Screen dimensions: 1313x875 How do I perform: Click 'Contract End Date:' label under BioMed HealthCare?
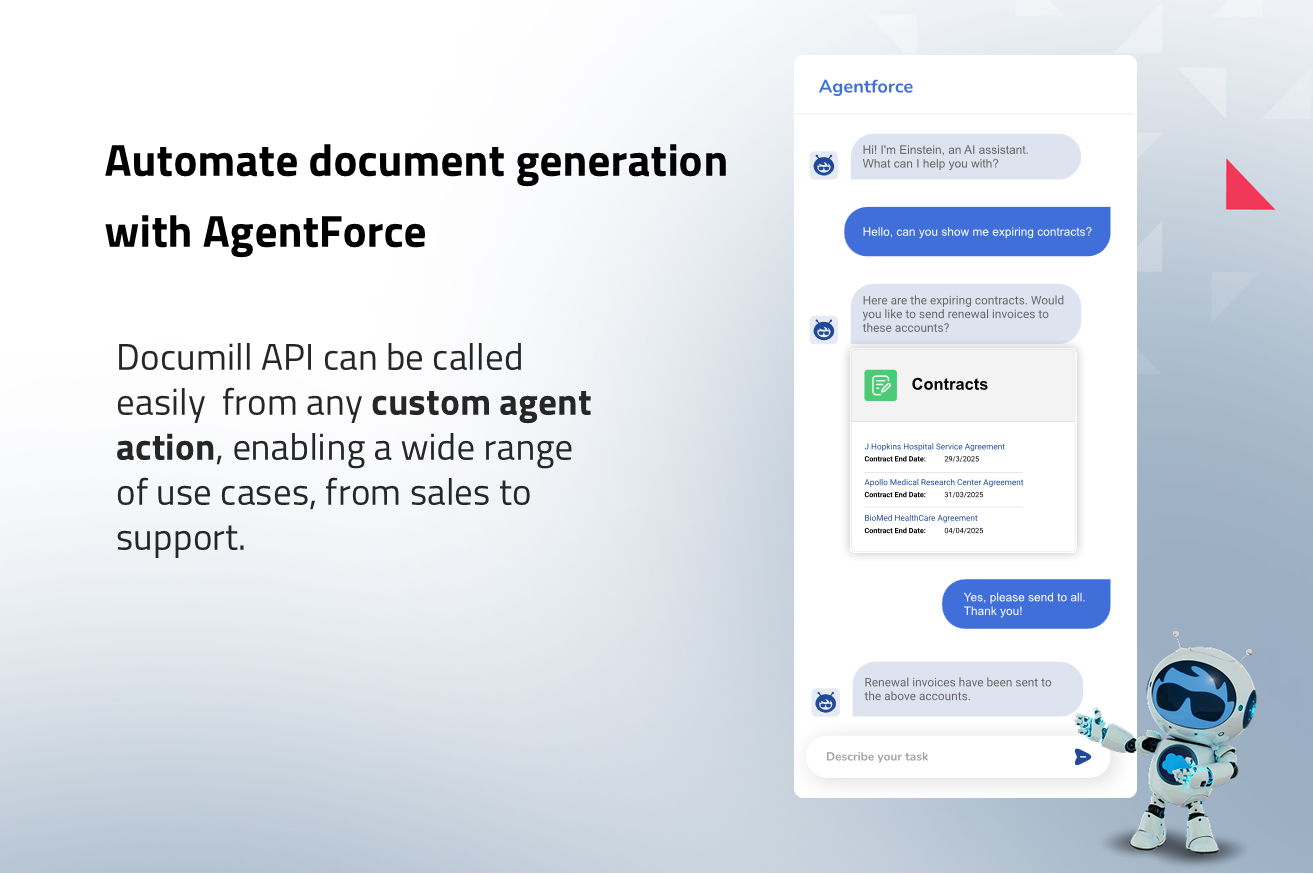click(895, 531)
